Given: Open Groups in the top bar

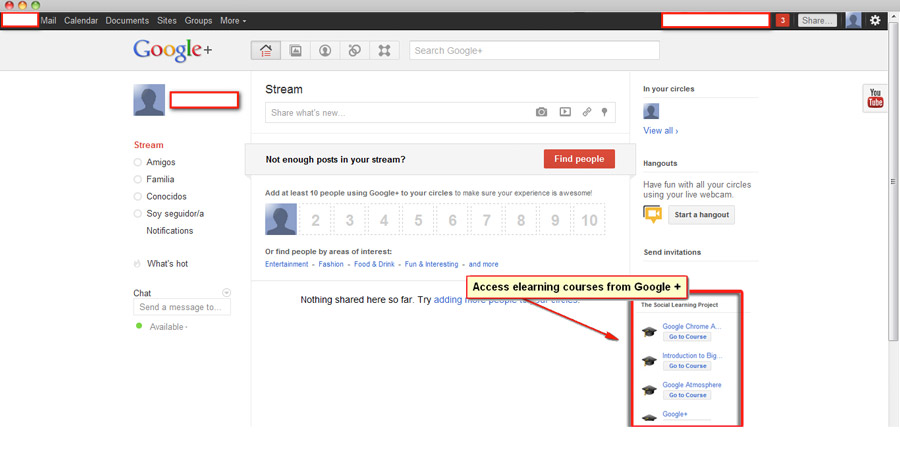Looking at the screenshot, I should pos(198,21).
